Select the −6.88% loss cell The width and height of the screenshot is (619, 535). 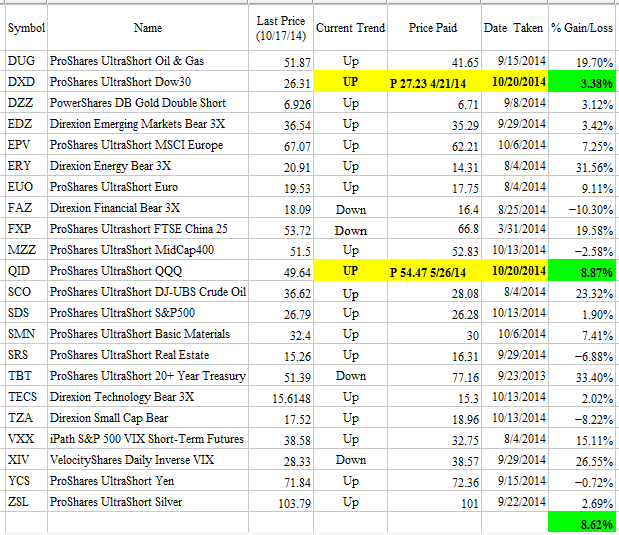582,355
